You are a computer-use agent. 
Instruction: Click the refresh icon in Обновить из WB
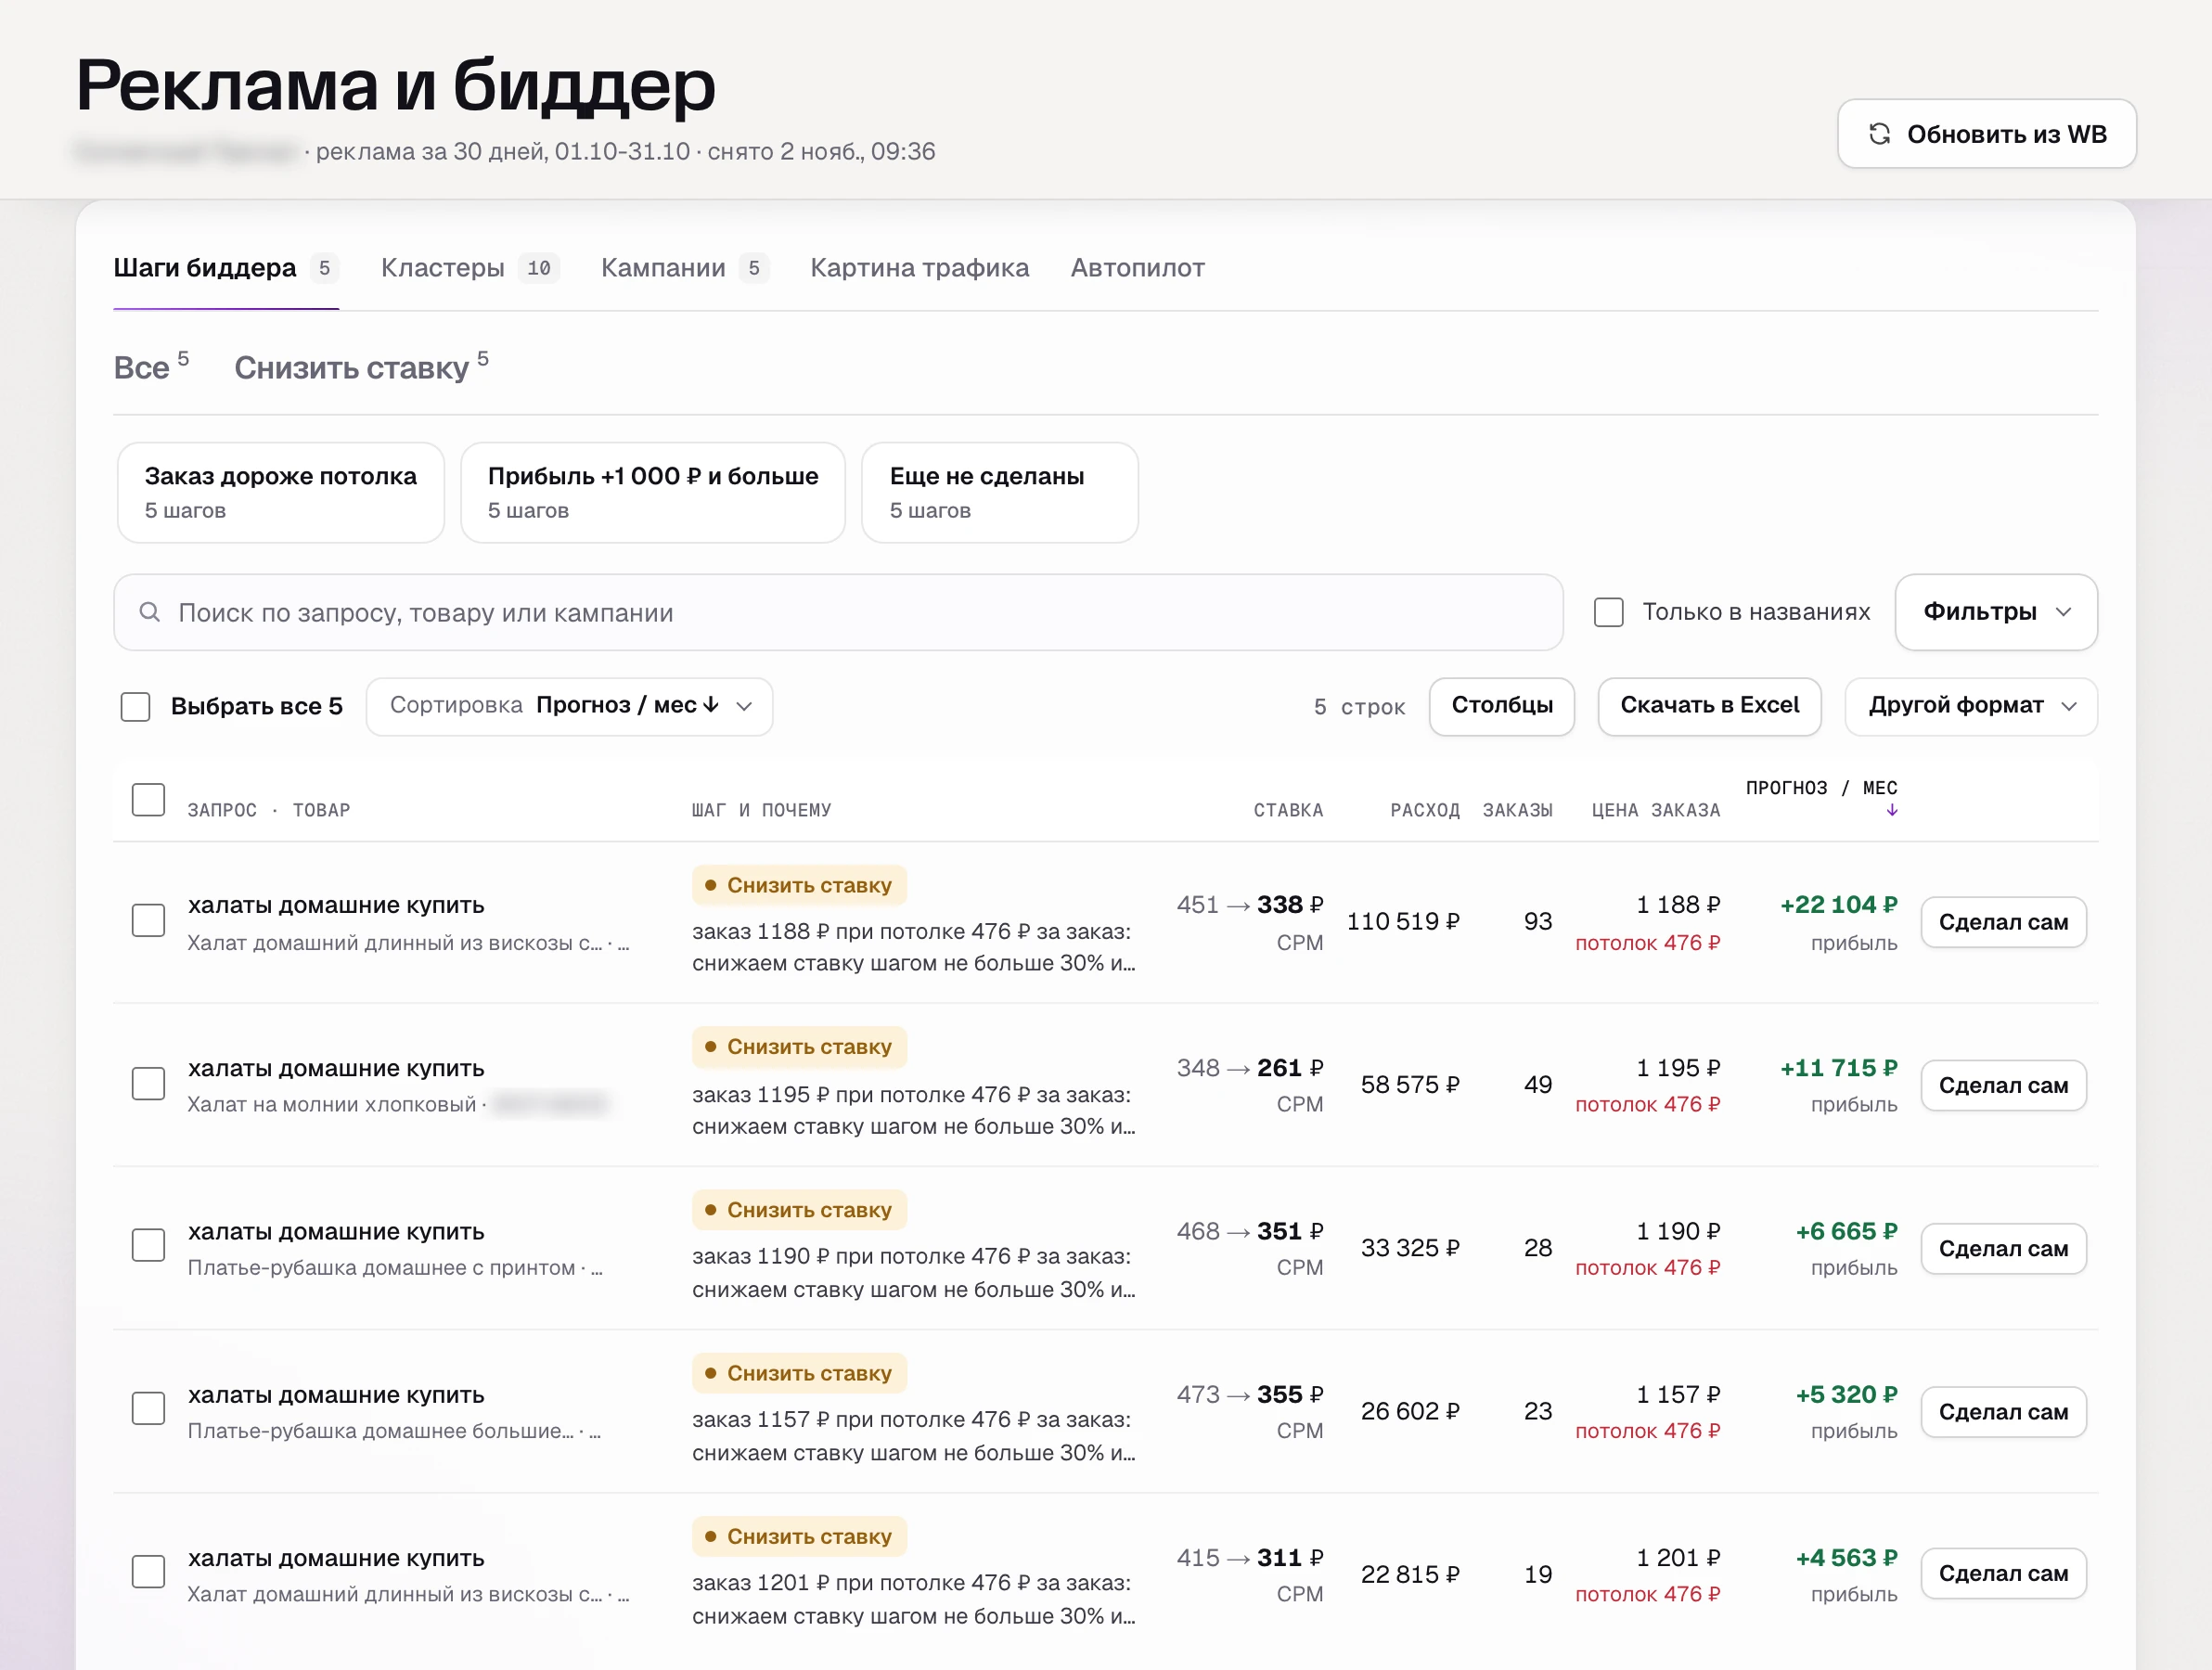(x=1879, y=134)
